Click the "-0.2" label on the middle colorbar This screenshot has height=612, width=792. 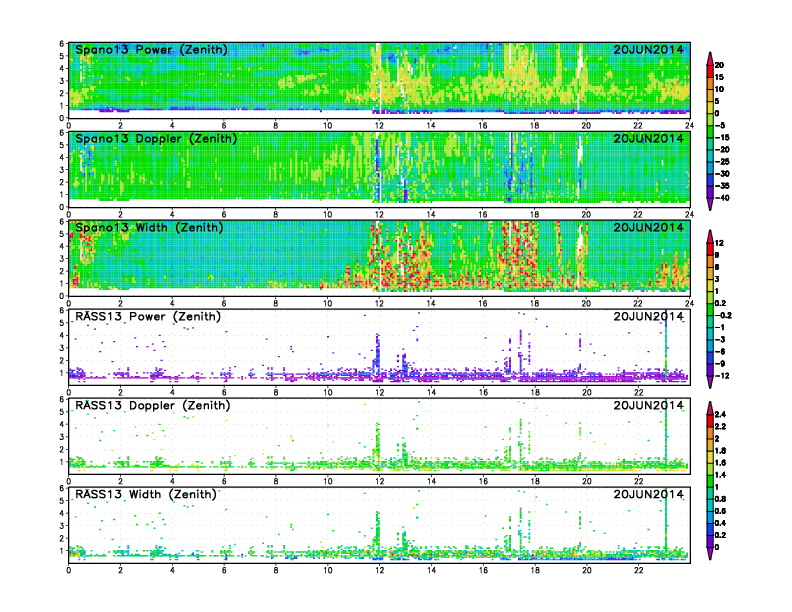point(723,315)
